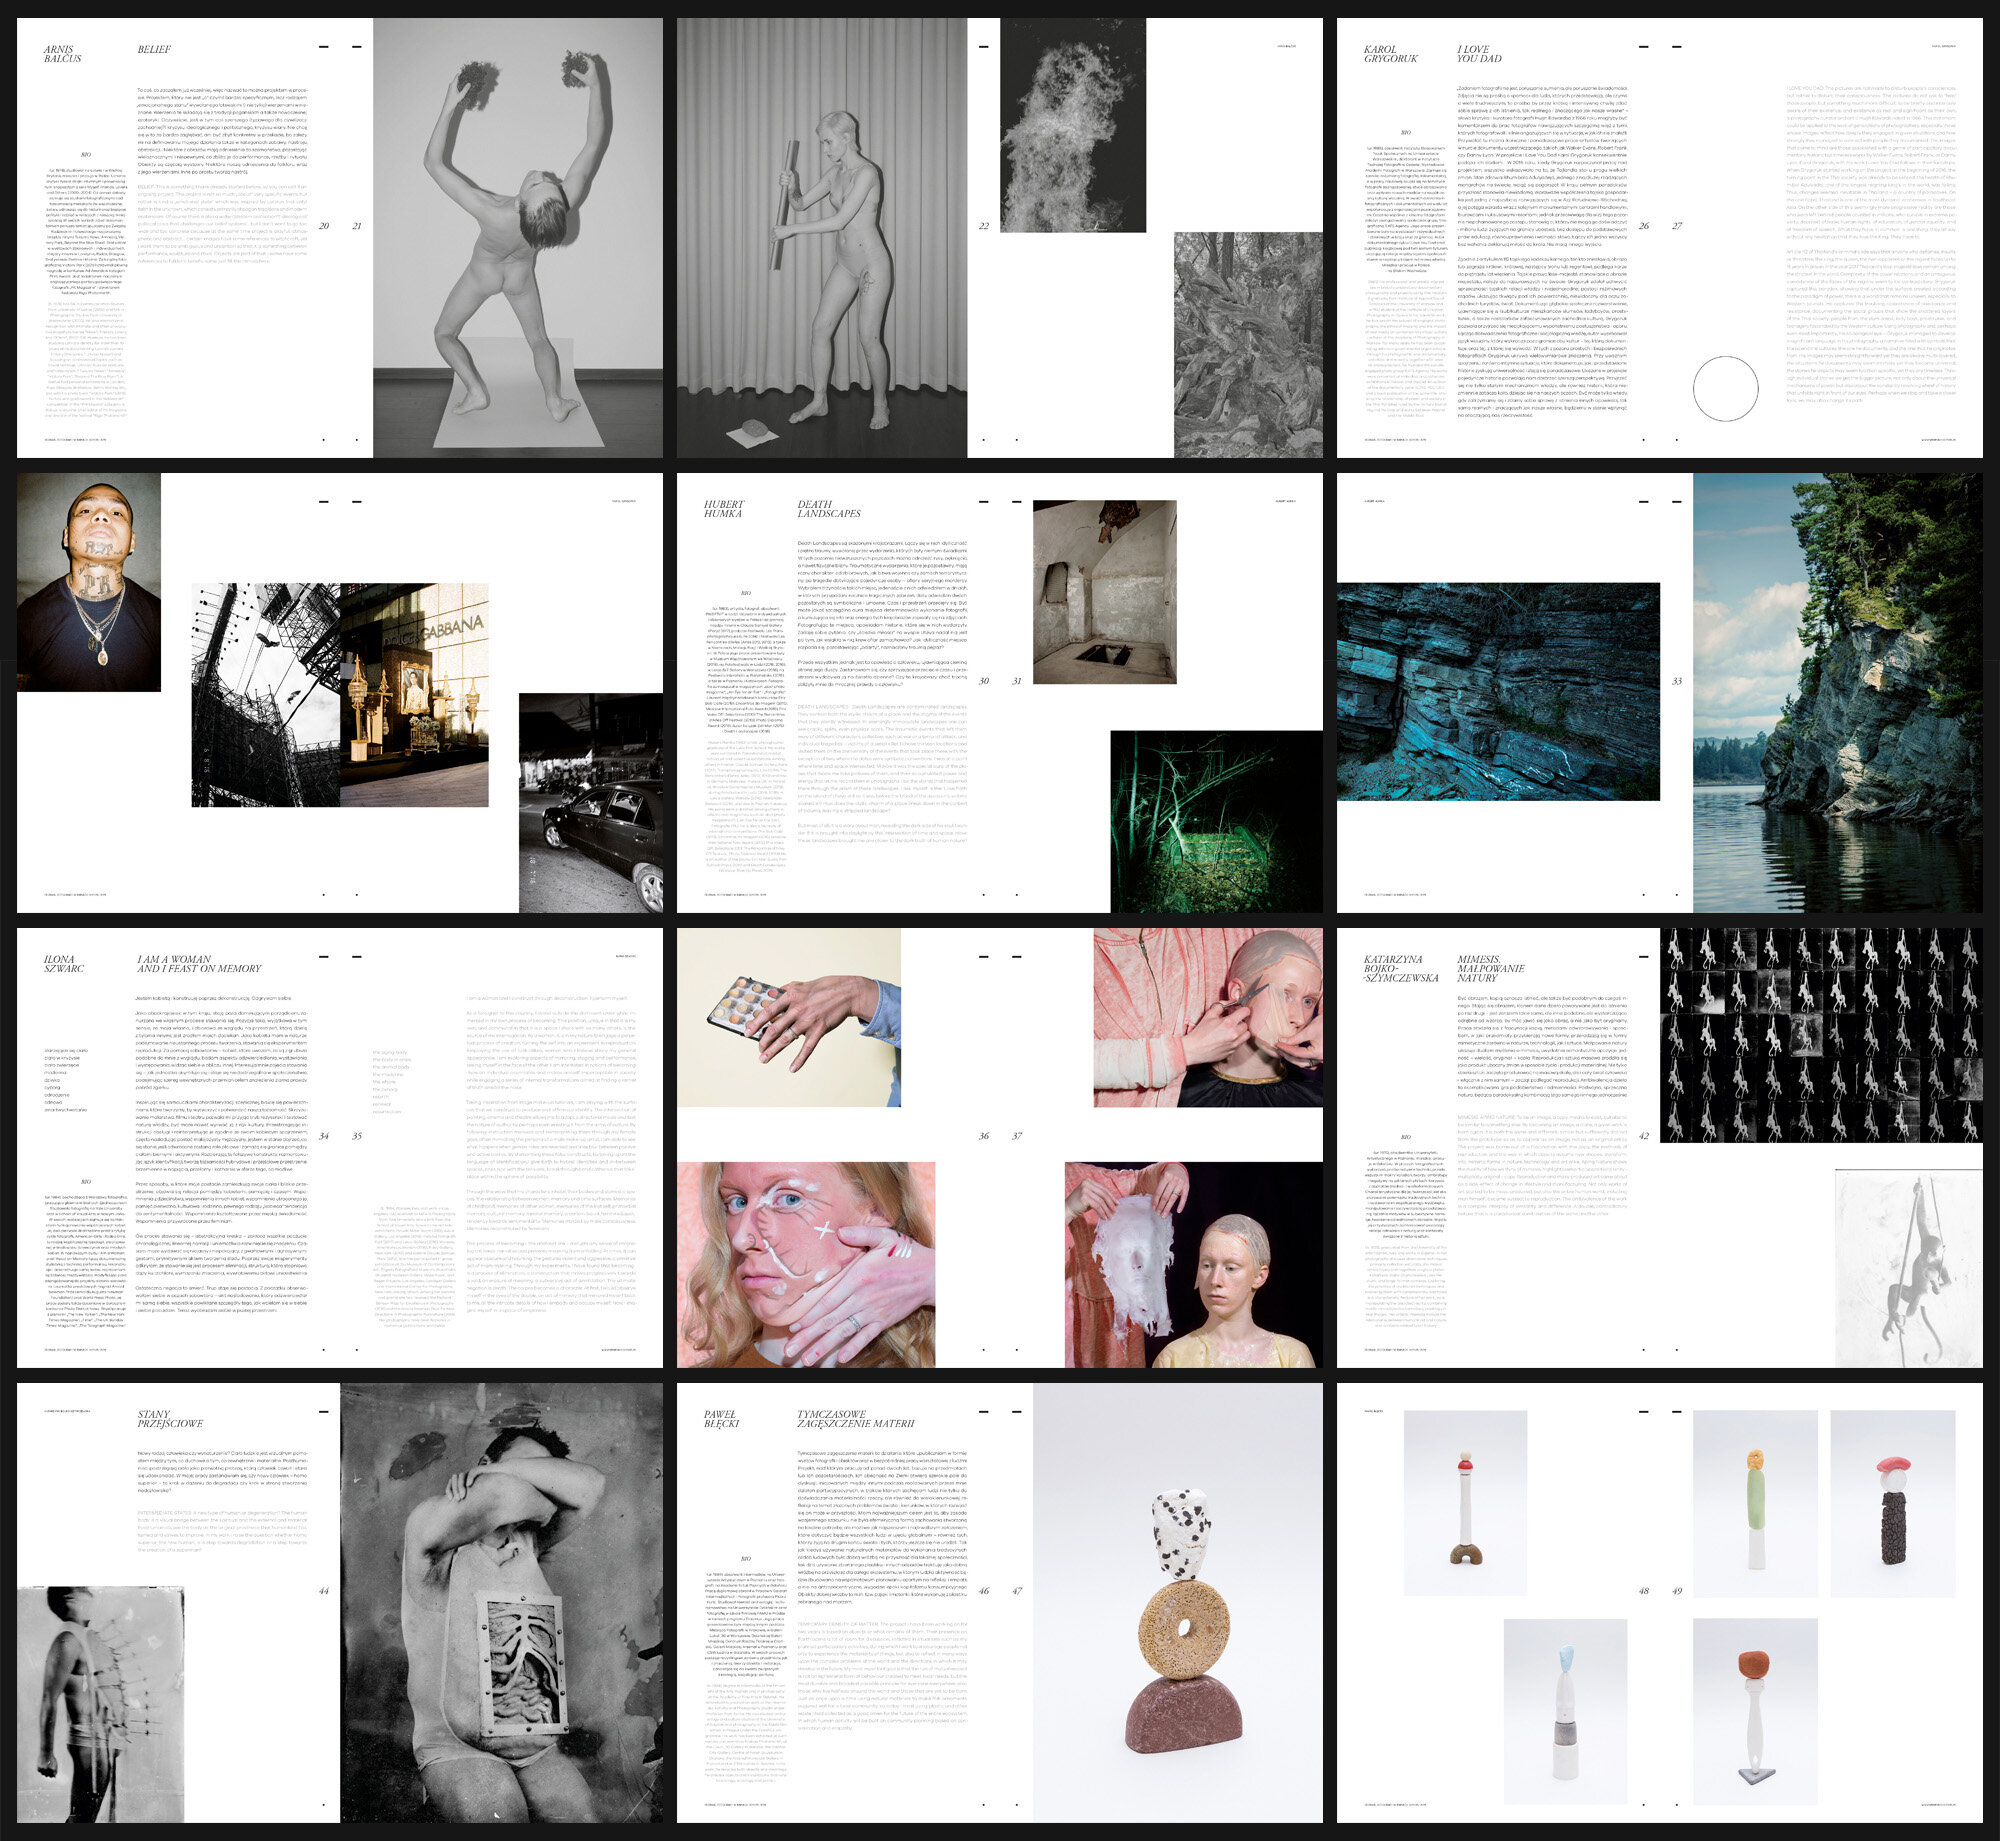Click page number "21"
2000x1841 pixels.
[x=357, y=226]
